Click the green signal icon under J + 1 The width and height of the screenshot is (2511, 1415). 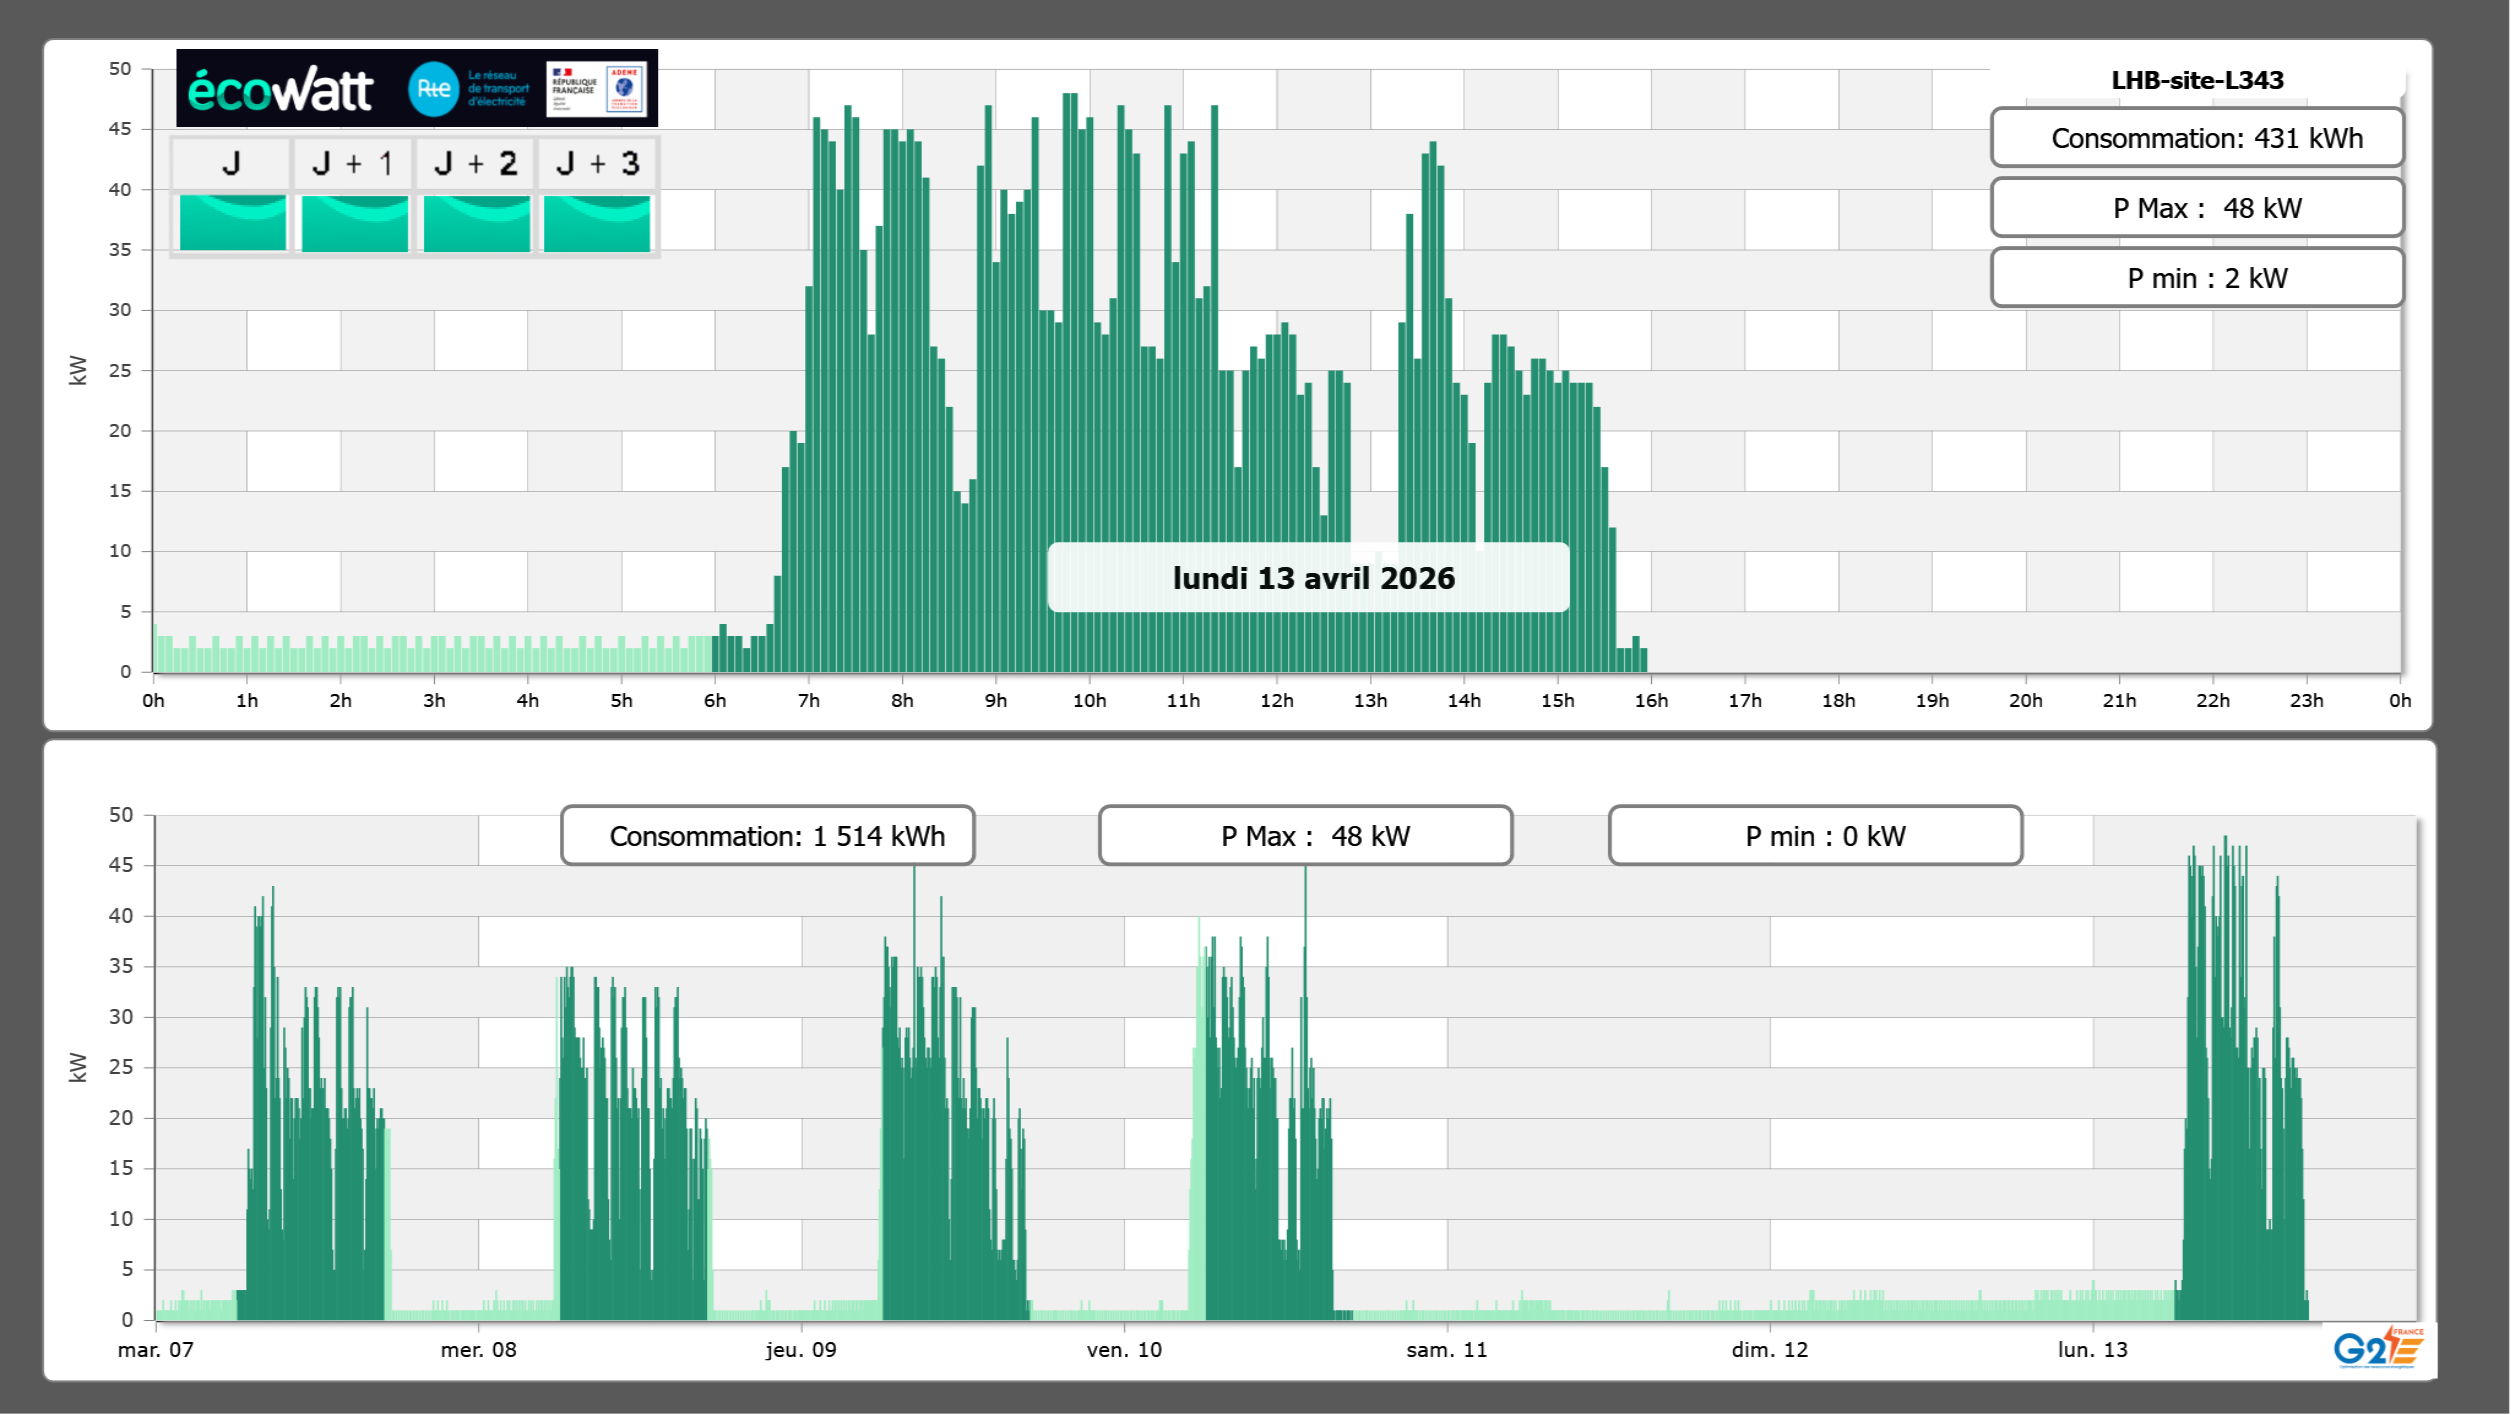354,222
